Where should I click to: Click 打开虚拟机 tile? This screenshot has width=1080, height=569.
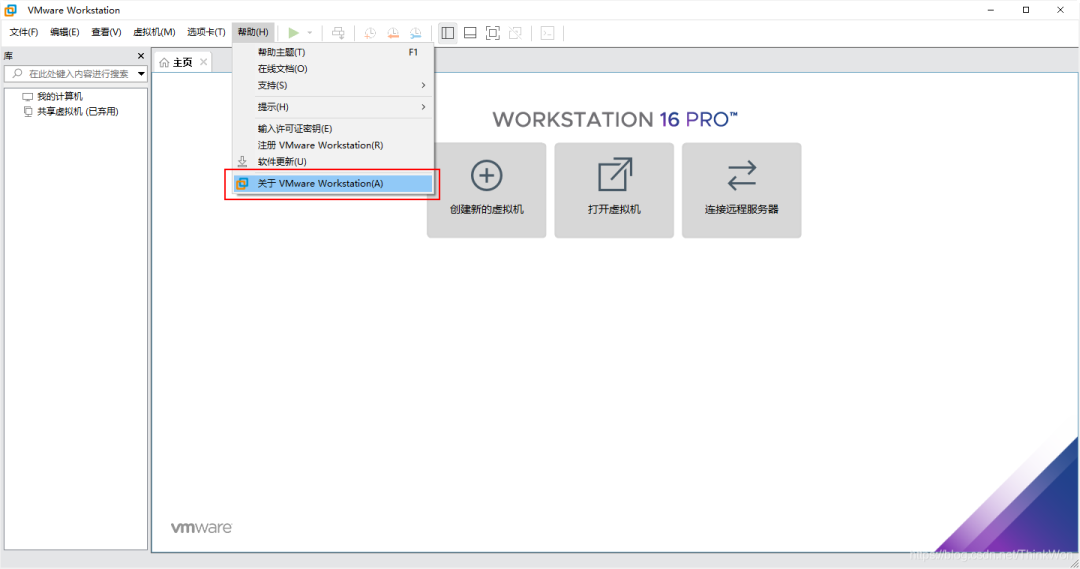[x=614, y=190]
